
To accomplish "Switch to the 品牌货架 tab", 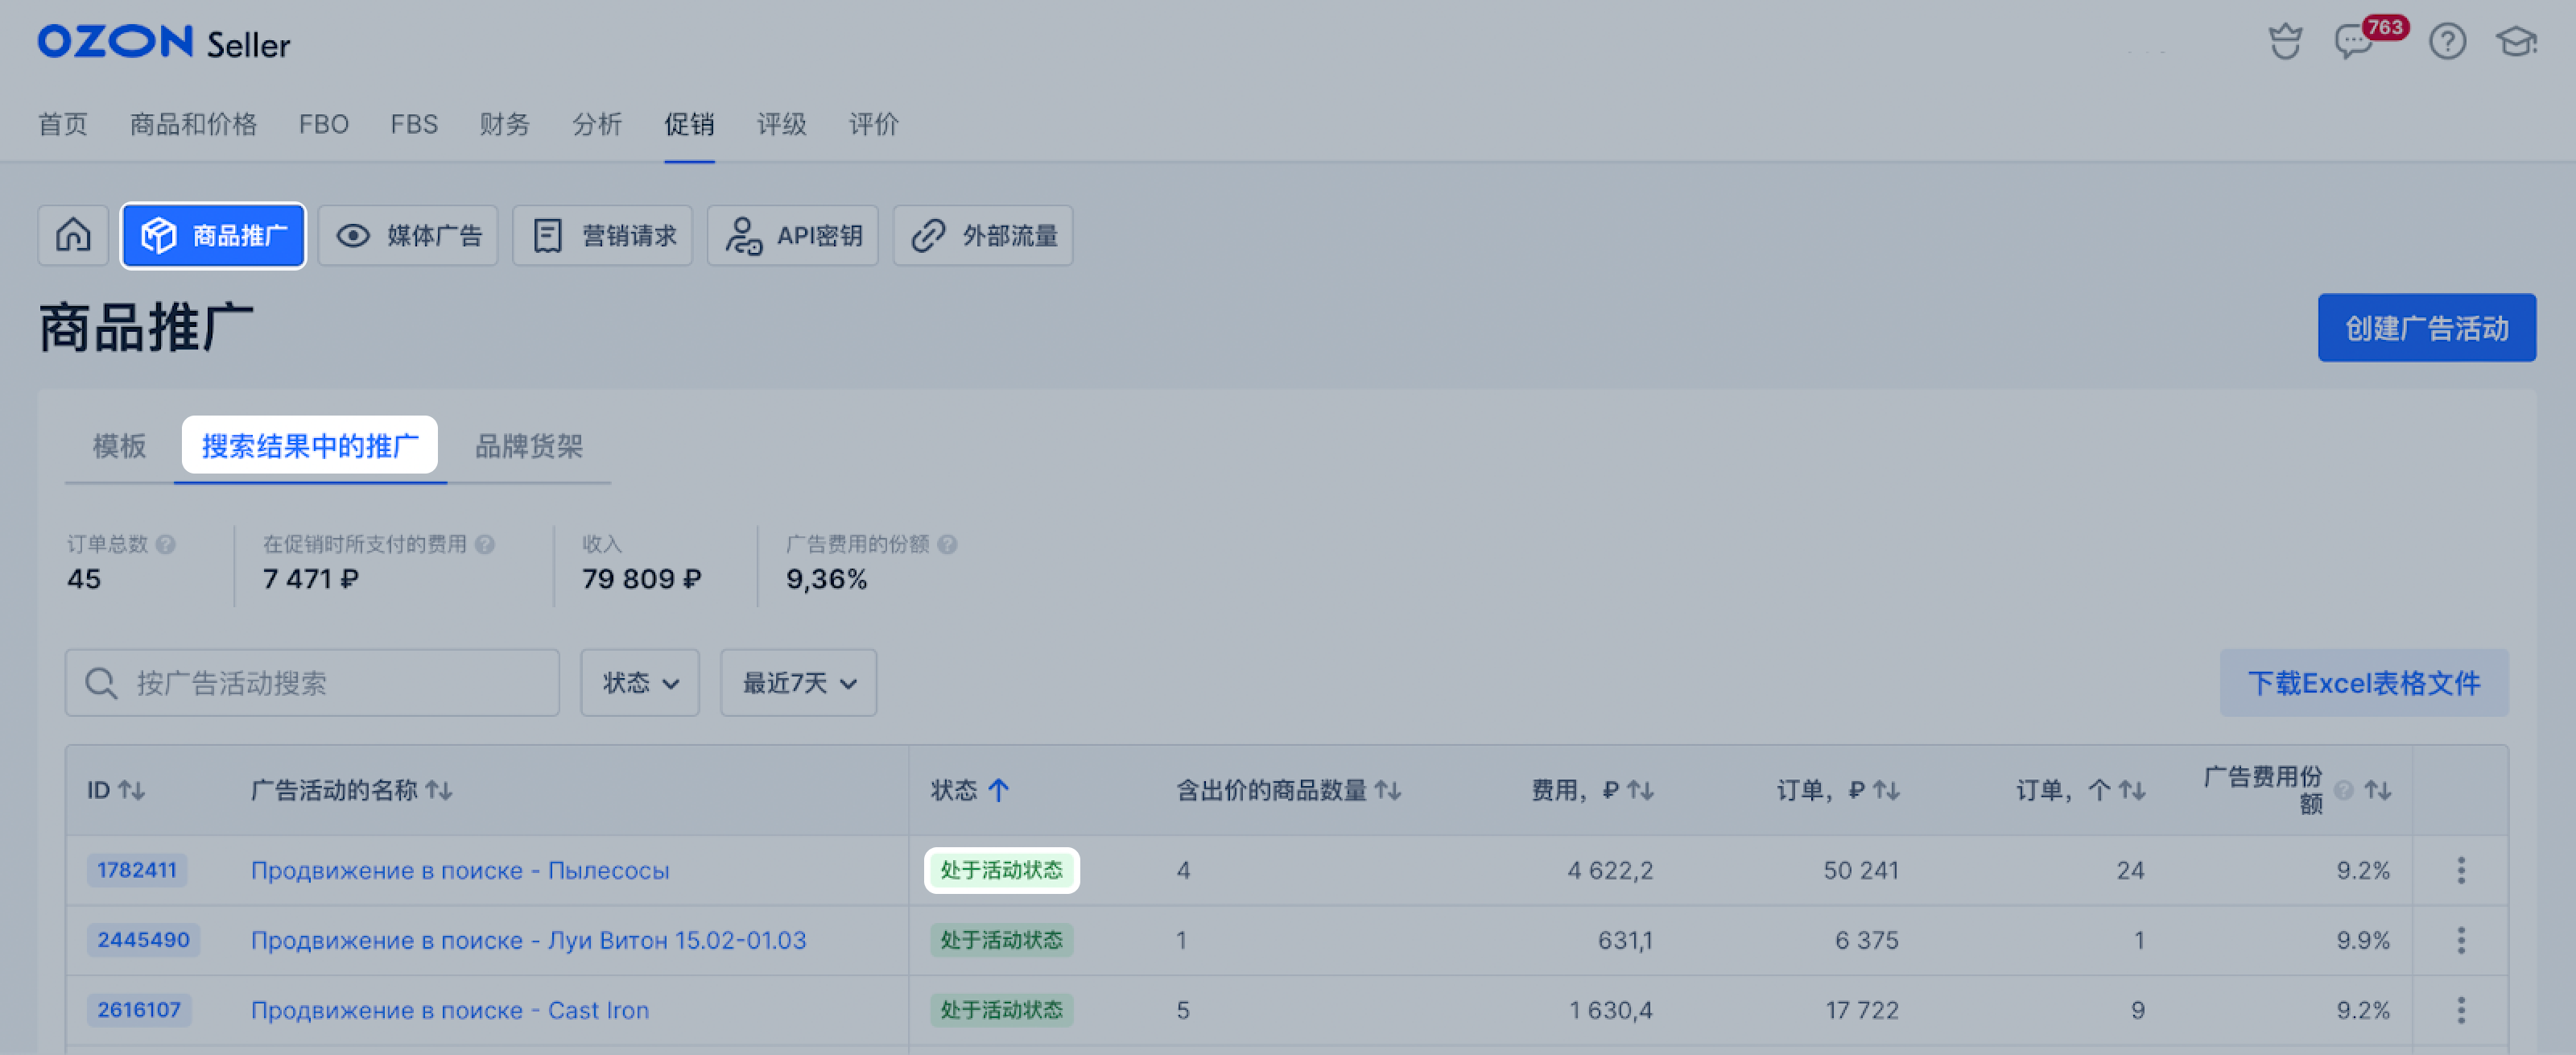I will point(528,446).
